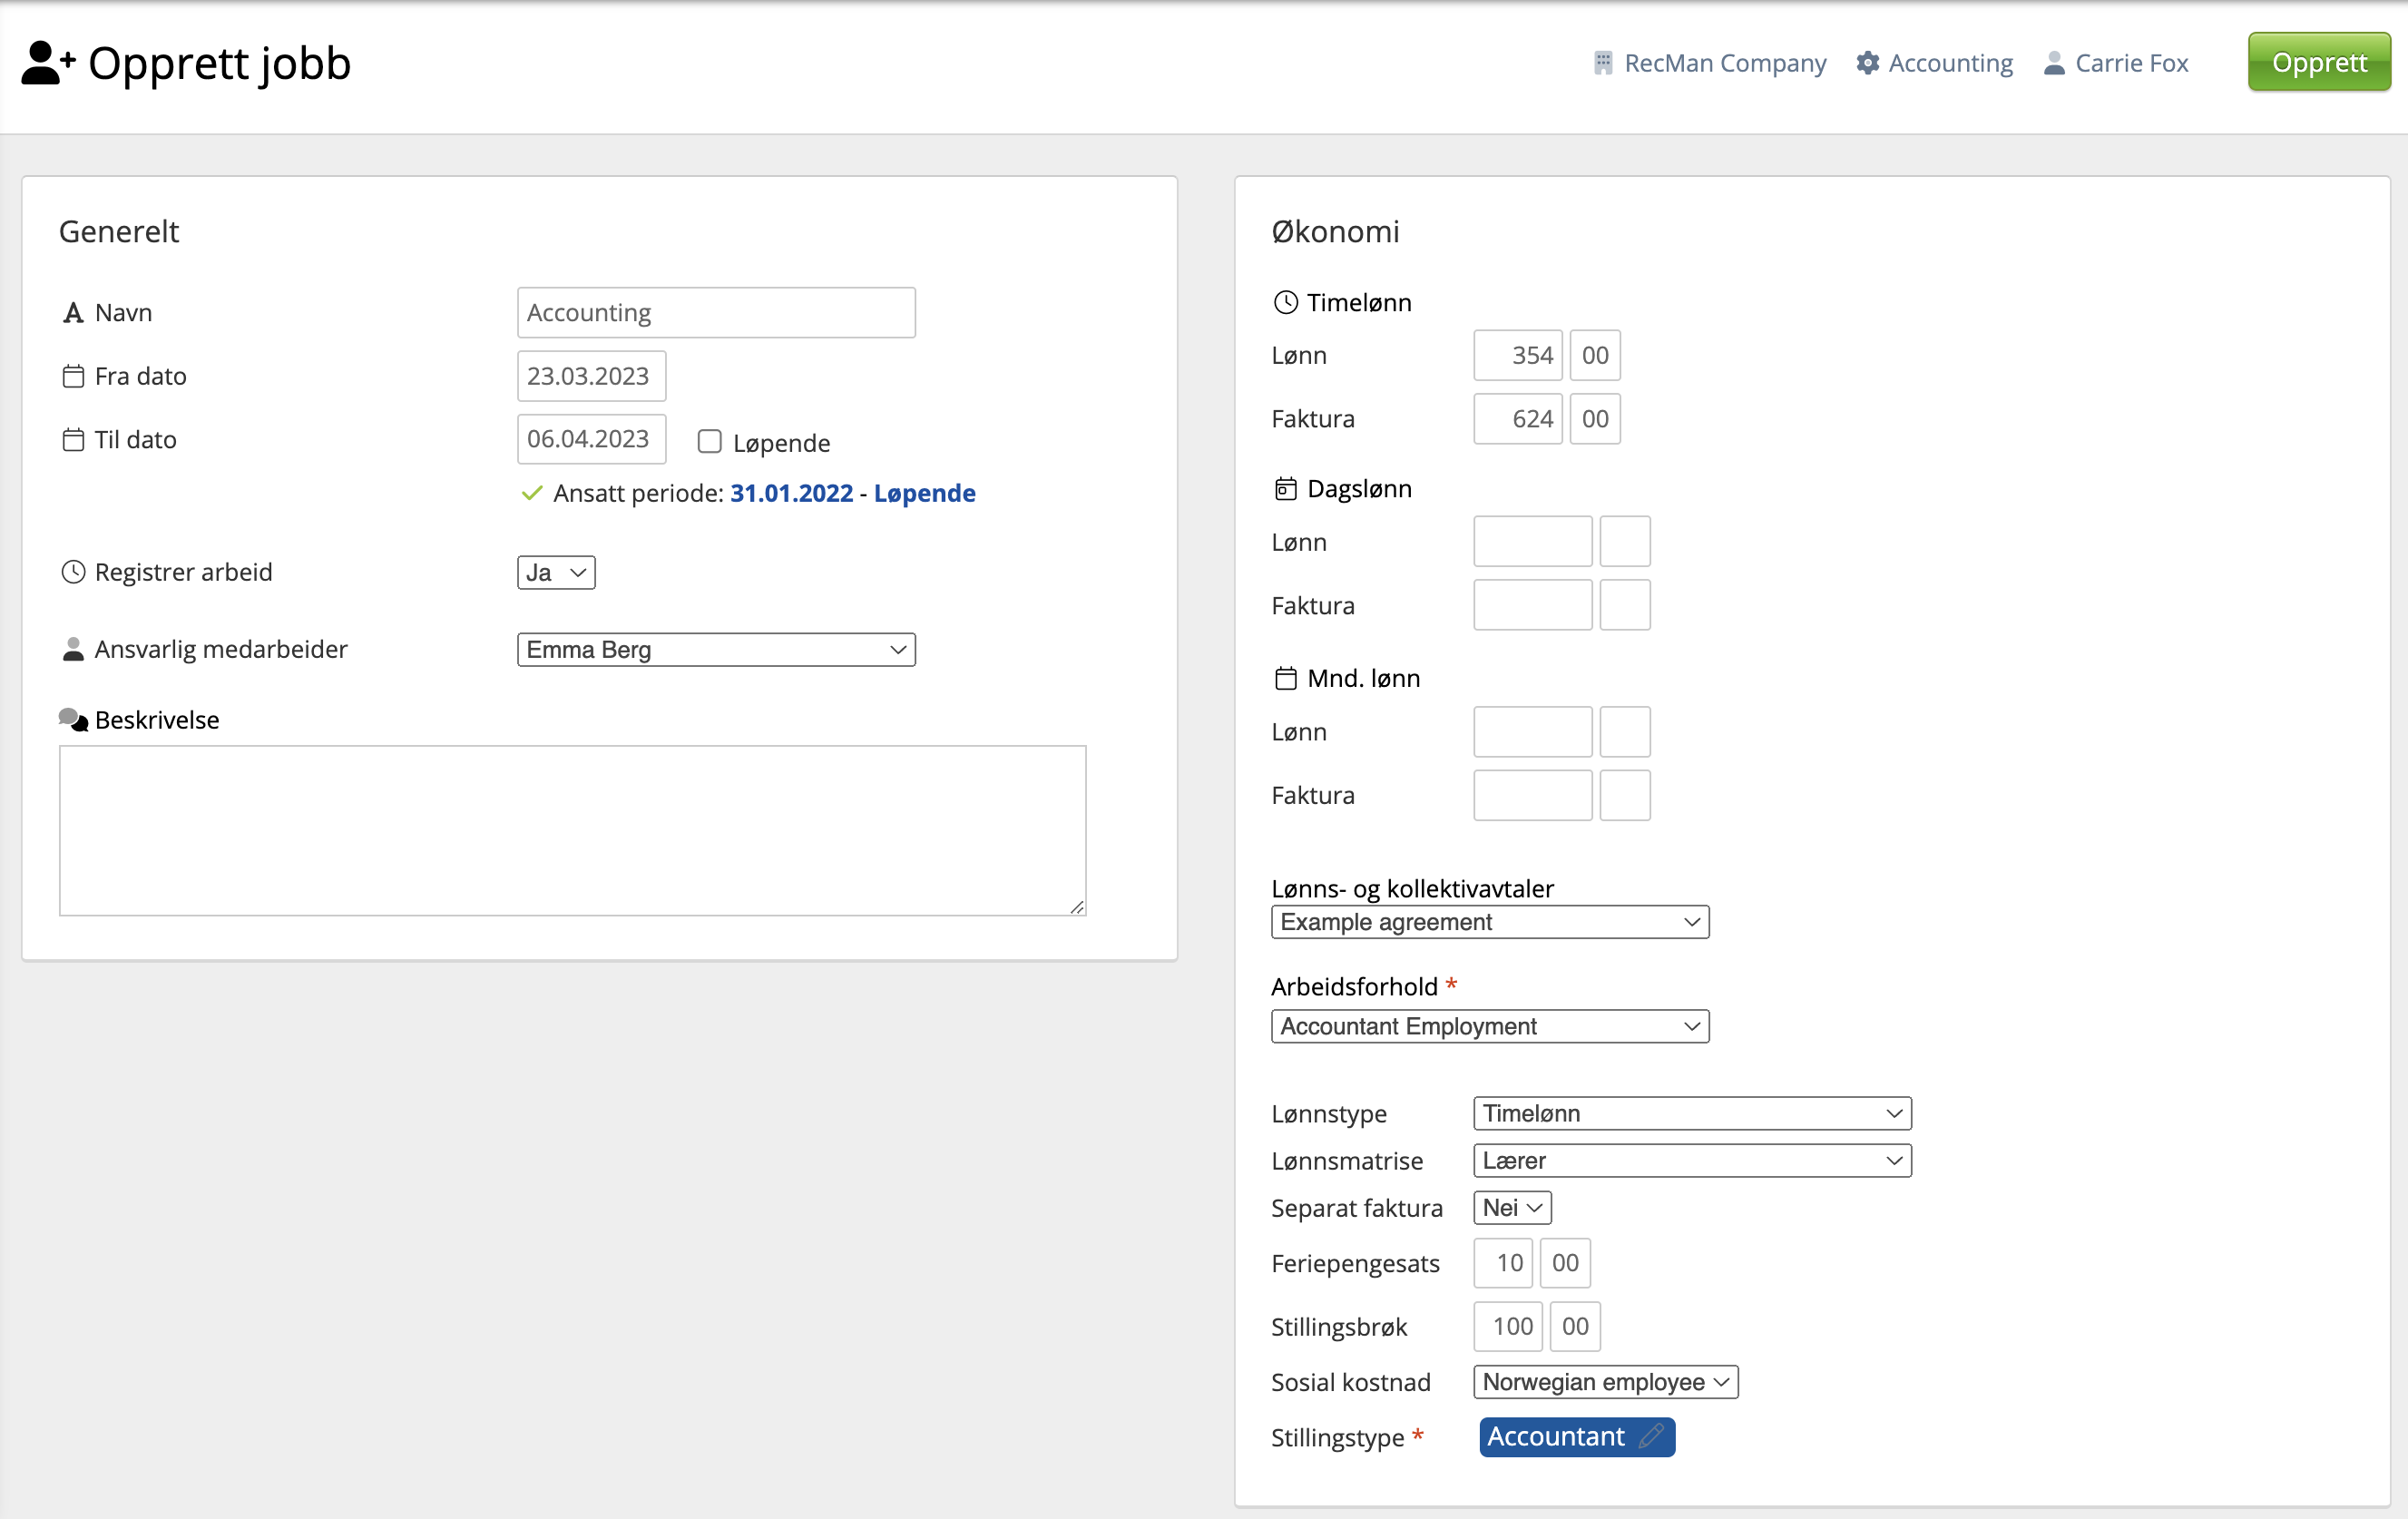Expand the Lønnsmatrise Lærer dropdown

[x=1691, y=1160]
